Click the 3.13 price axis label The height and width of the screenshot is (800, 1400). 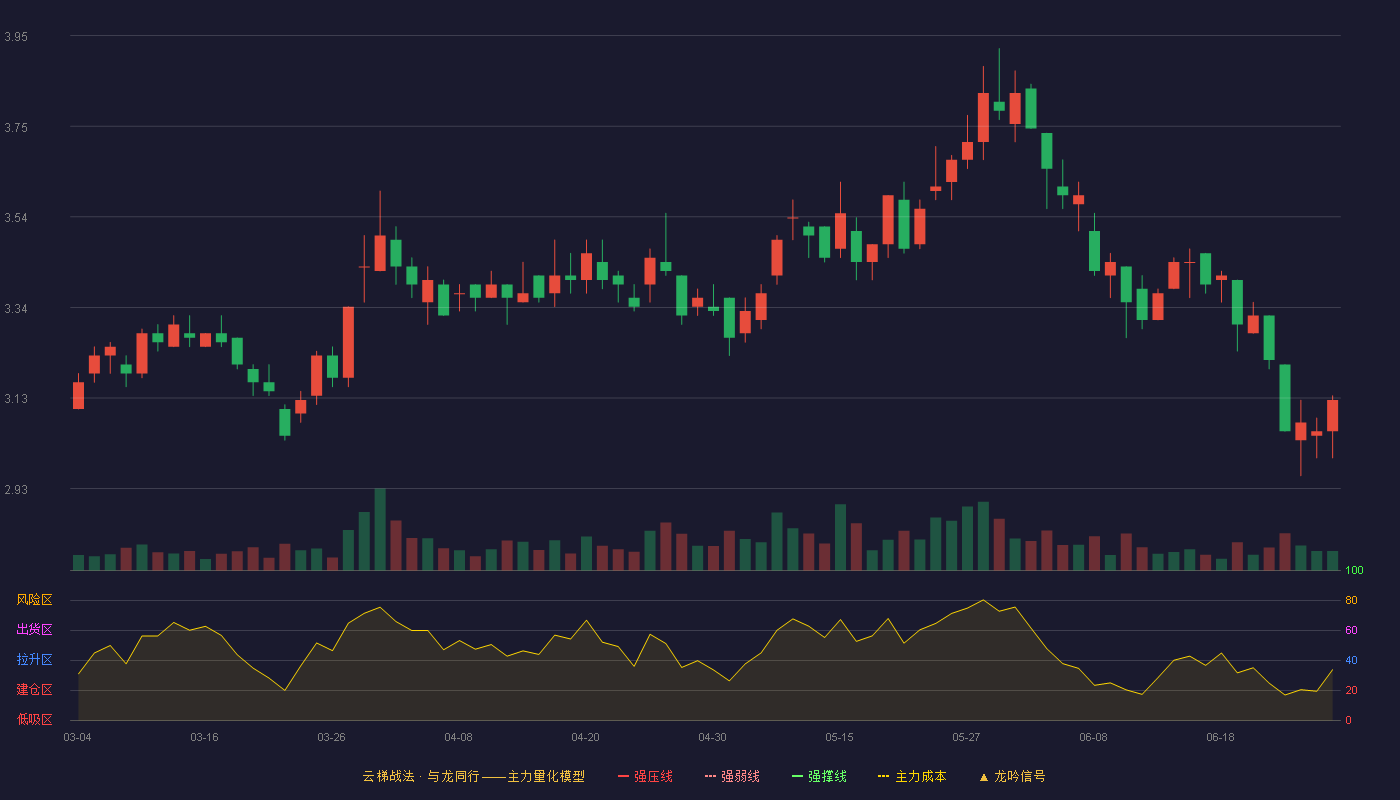[16, 399]
